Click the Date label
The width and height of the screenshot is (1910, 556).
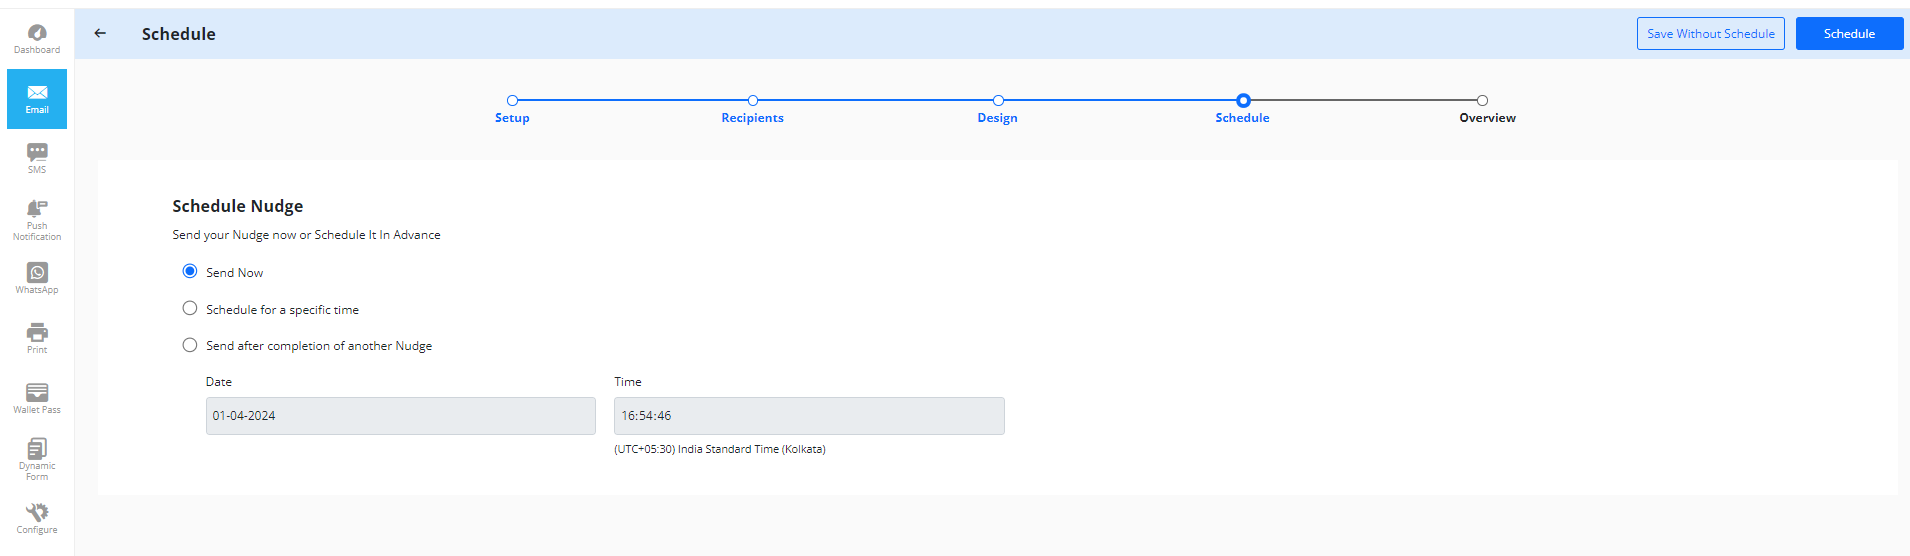pyautogui.click(x=219, y=382)
